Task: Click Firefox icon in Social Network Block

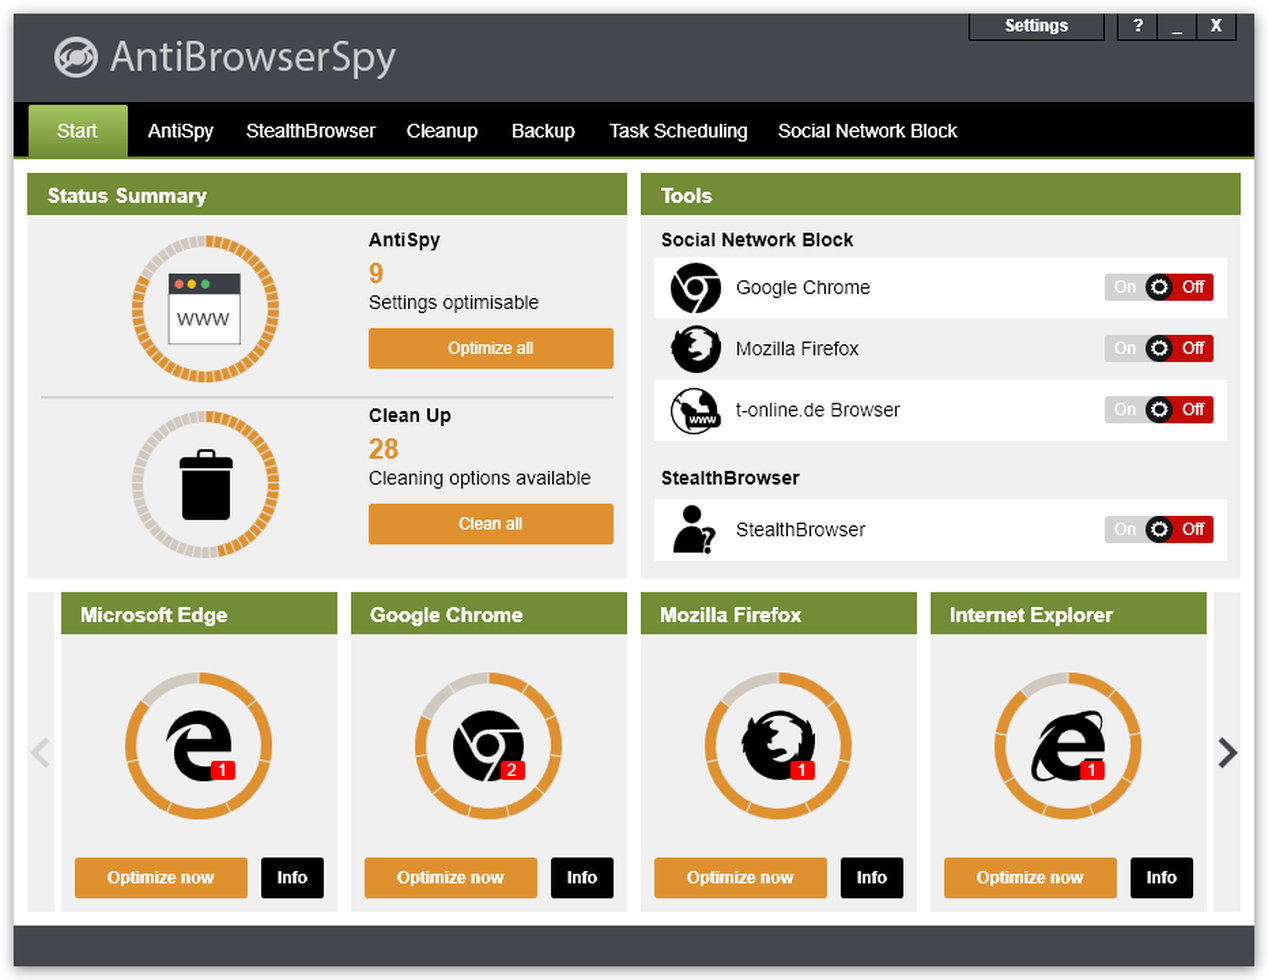Action: point(695,349)
